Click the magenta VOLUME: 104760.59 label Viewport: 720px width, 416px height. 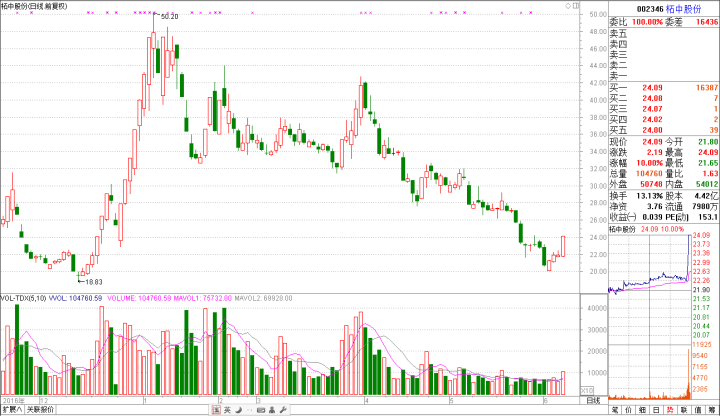pos(139,298)
